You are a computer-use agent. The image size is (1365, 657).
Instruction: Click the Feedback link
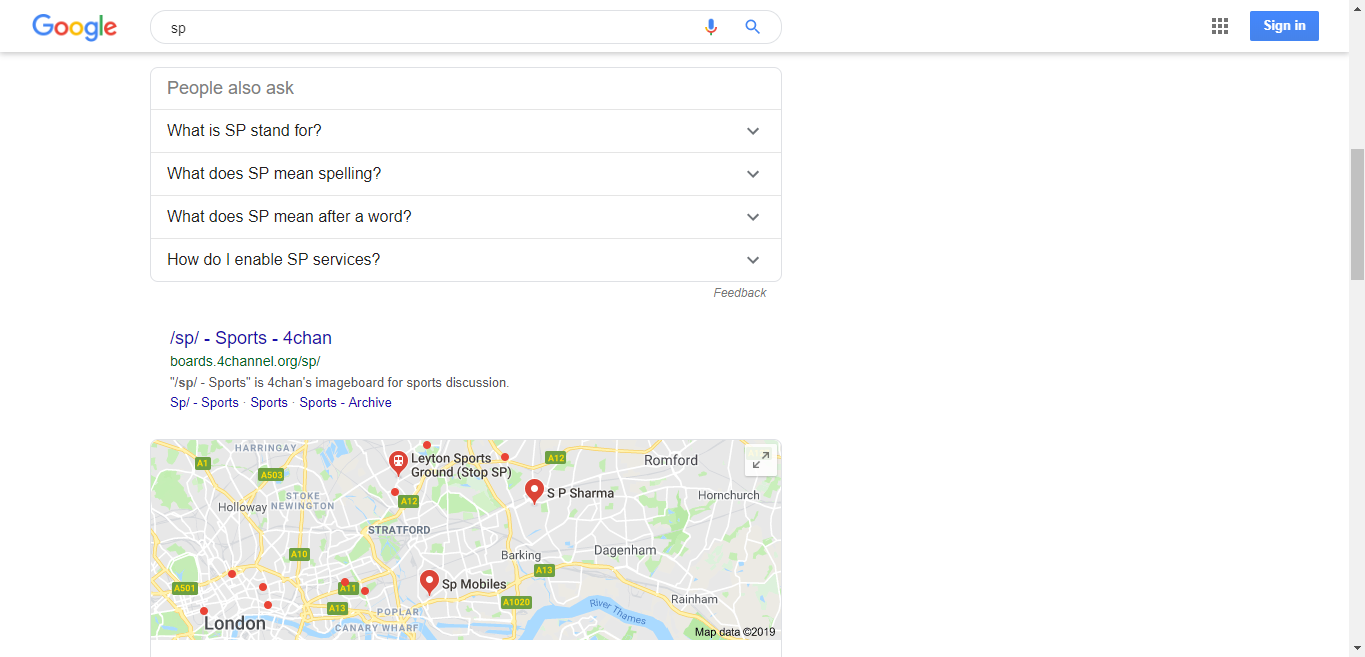(740, 293)
